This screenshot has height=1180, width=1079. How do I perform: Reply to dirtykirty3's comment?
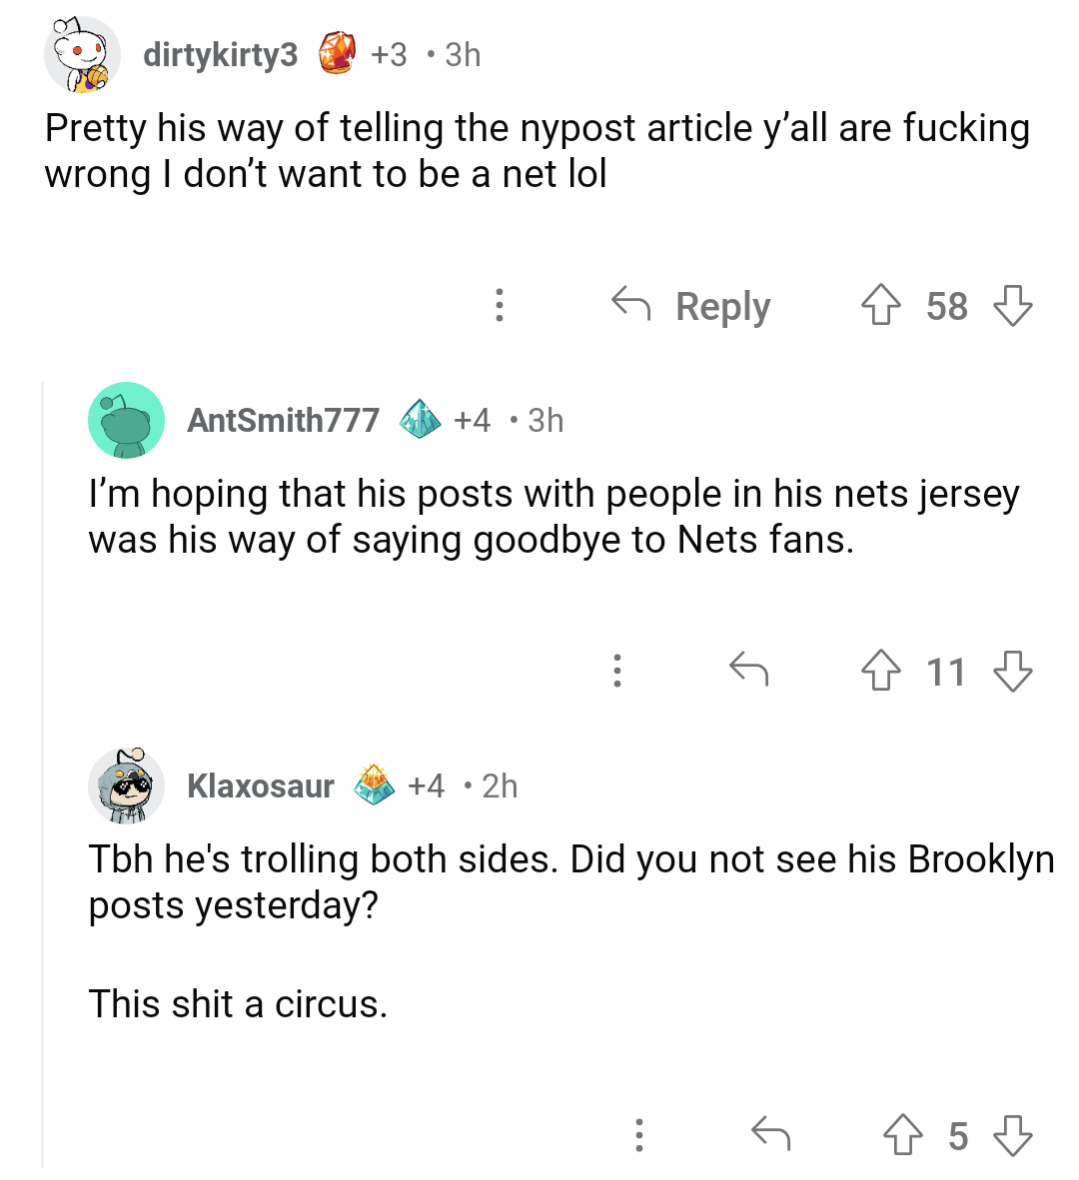(x=692, y=306)
